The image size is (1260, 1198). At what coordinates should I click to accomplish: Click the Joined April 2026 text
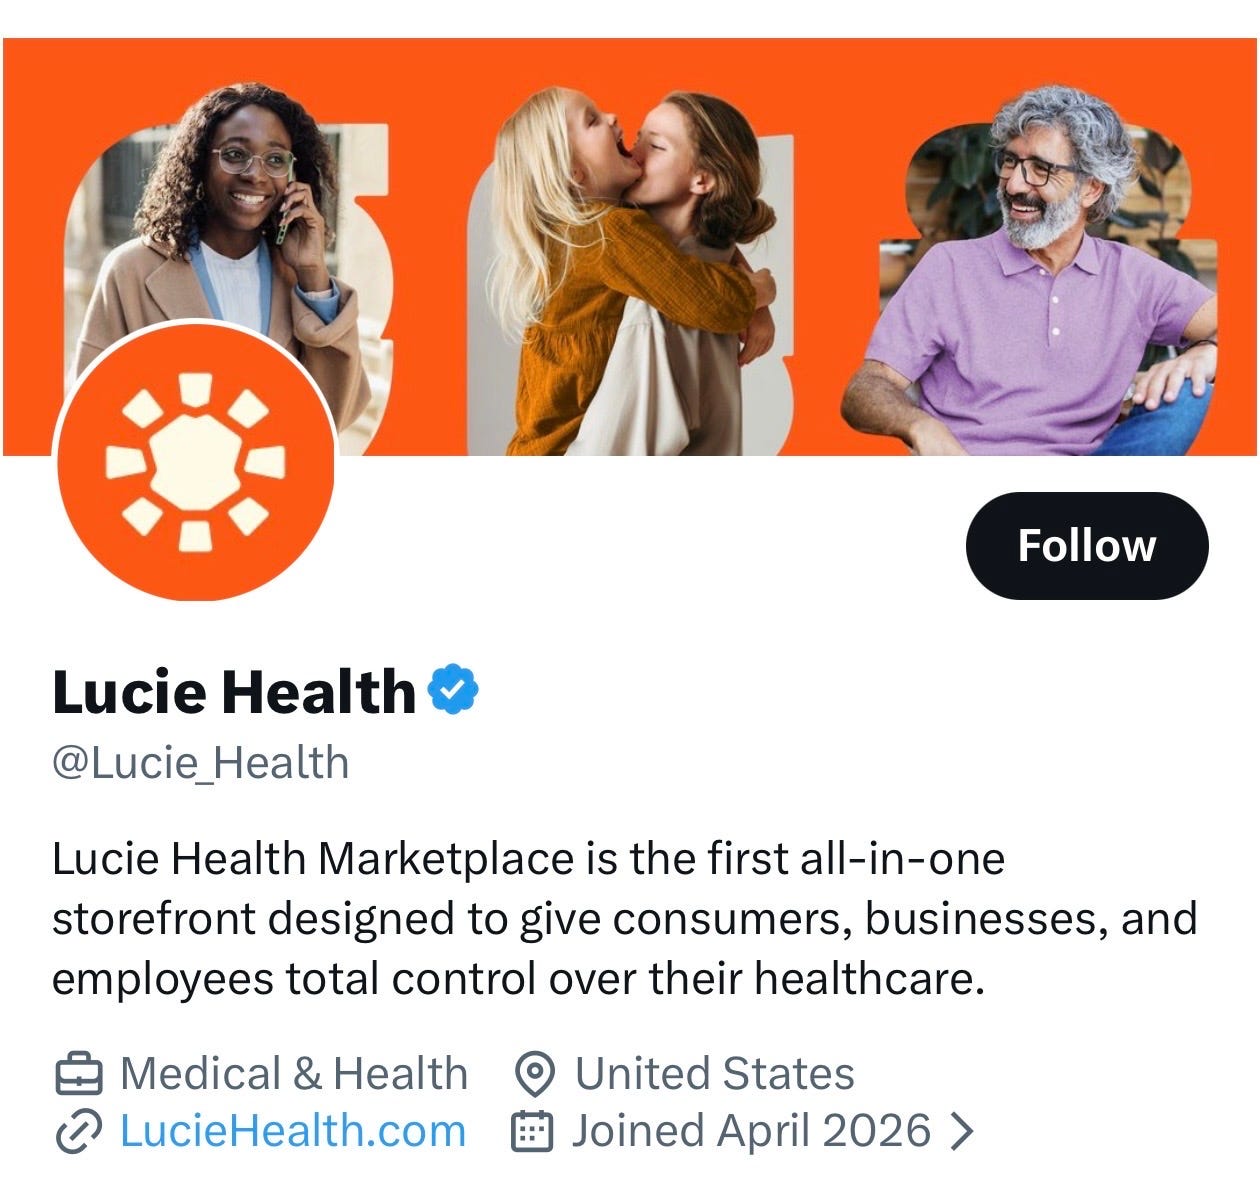click(751, 1131)
